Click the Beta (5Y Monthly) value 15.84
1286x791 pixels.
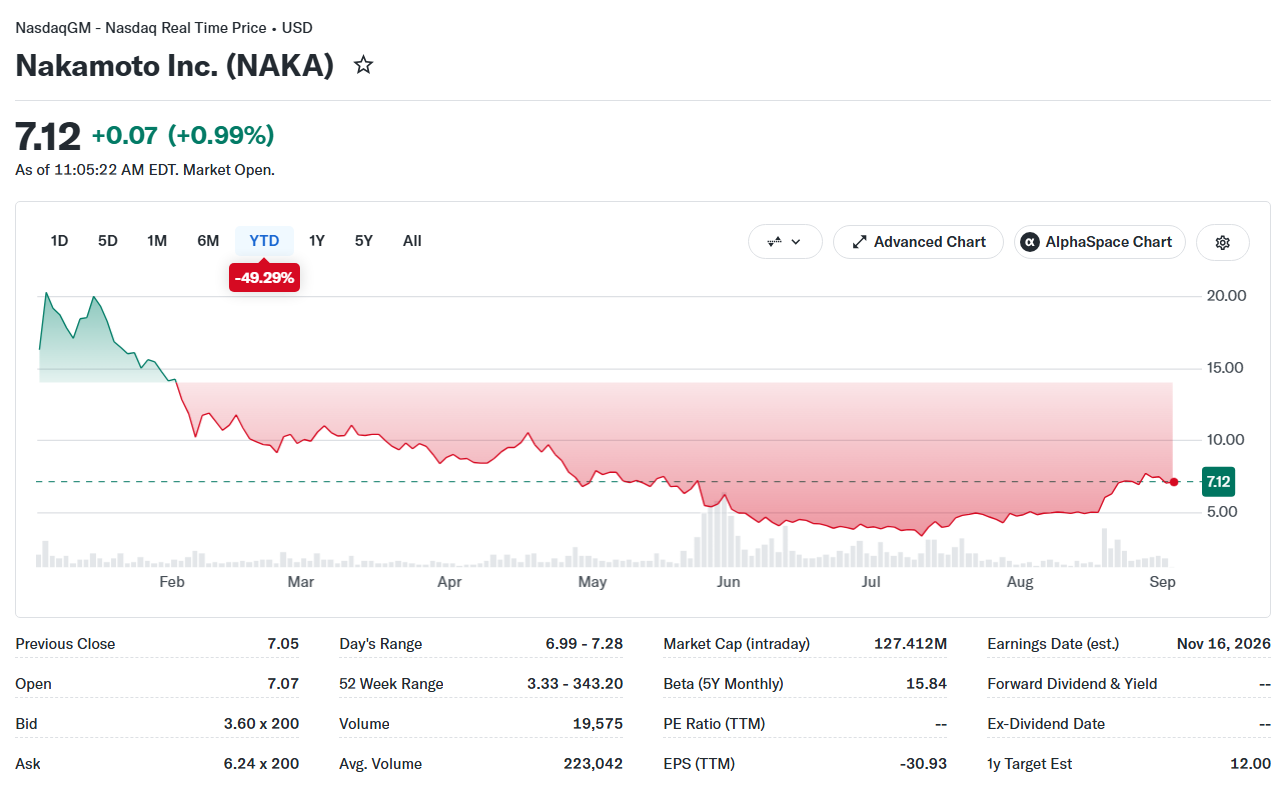point(927,684)
